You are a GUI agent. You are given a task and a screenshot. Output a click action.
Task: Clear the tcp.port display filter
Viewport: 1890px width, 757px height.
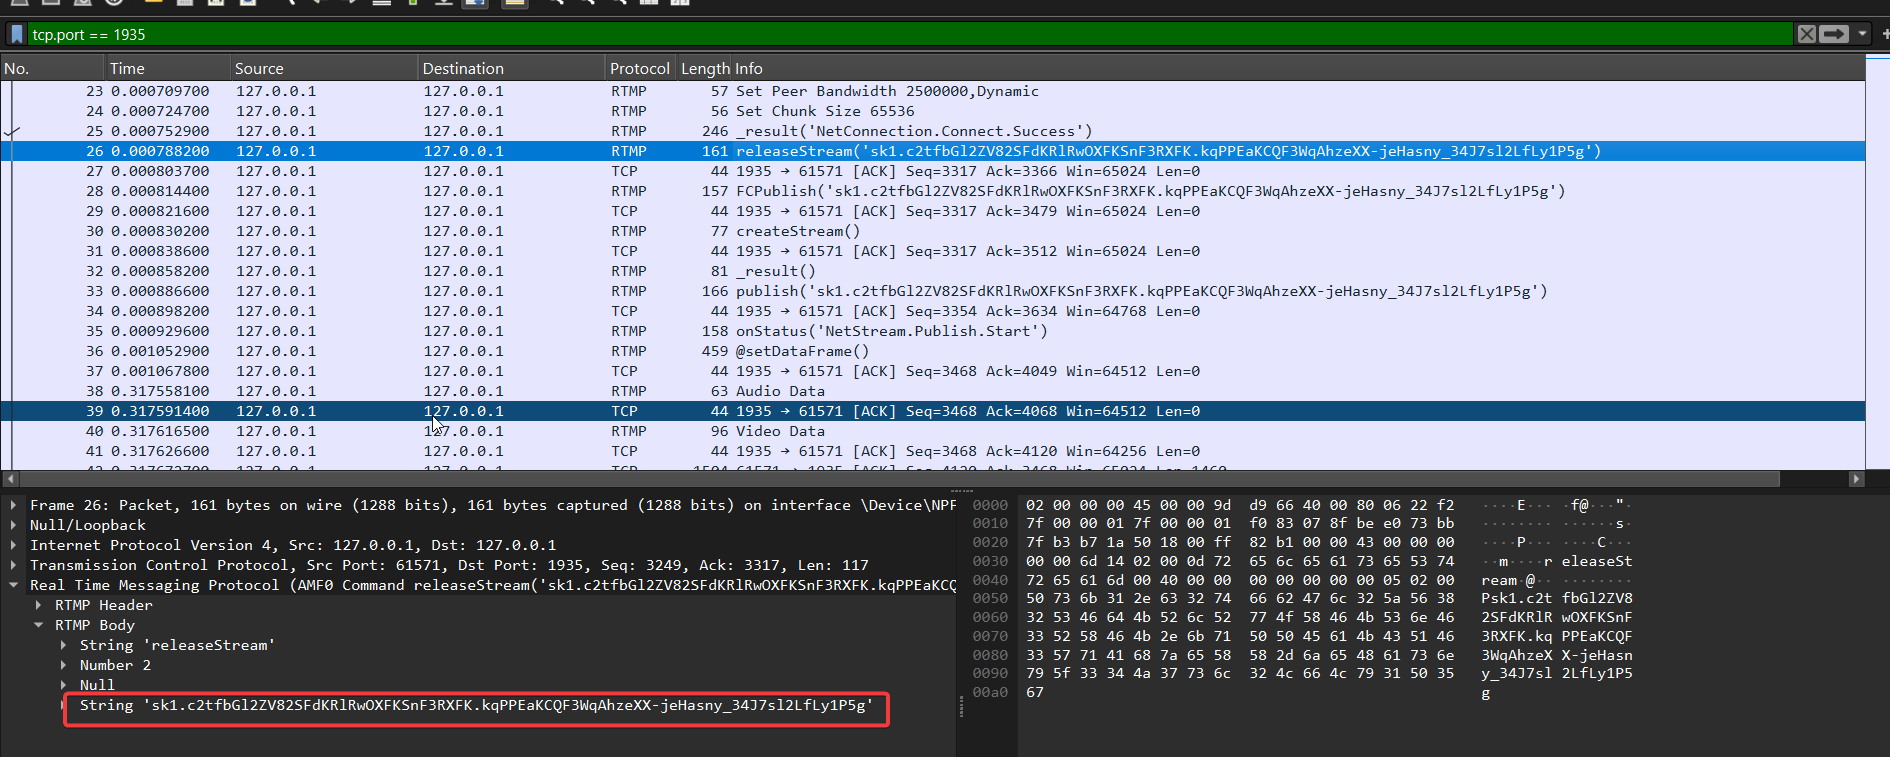point(1806,34)
